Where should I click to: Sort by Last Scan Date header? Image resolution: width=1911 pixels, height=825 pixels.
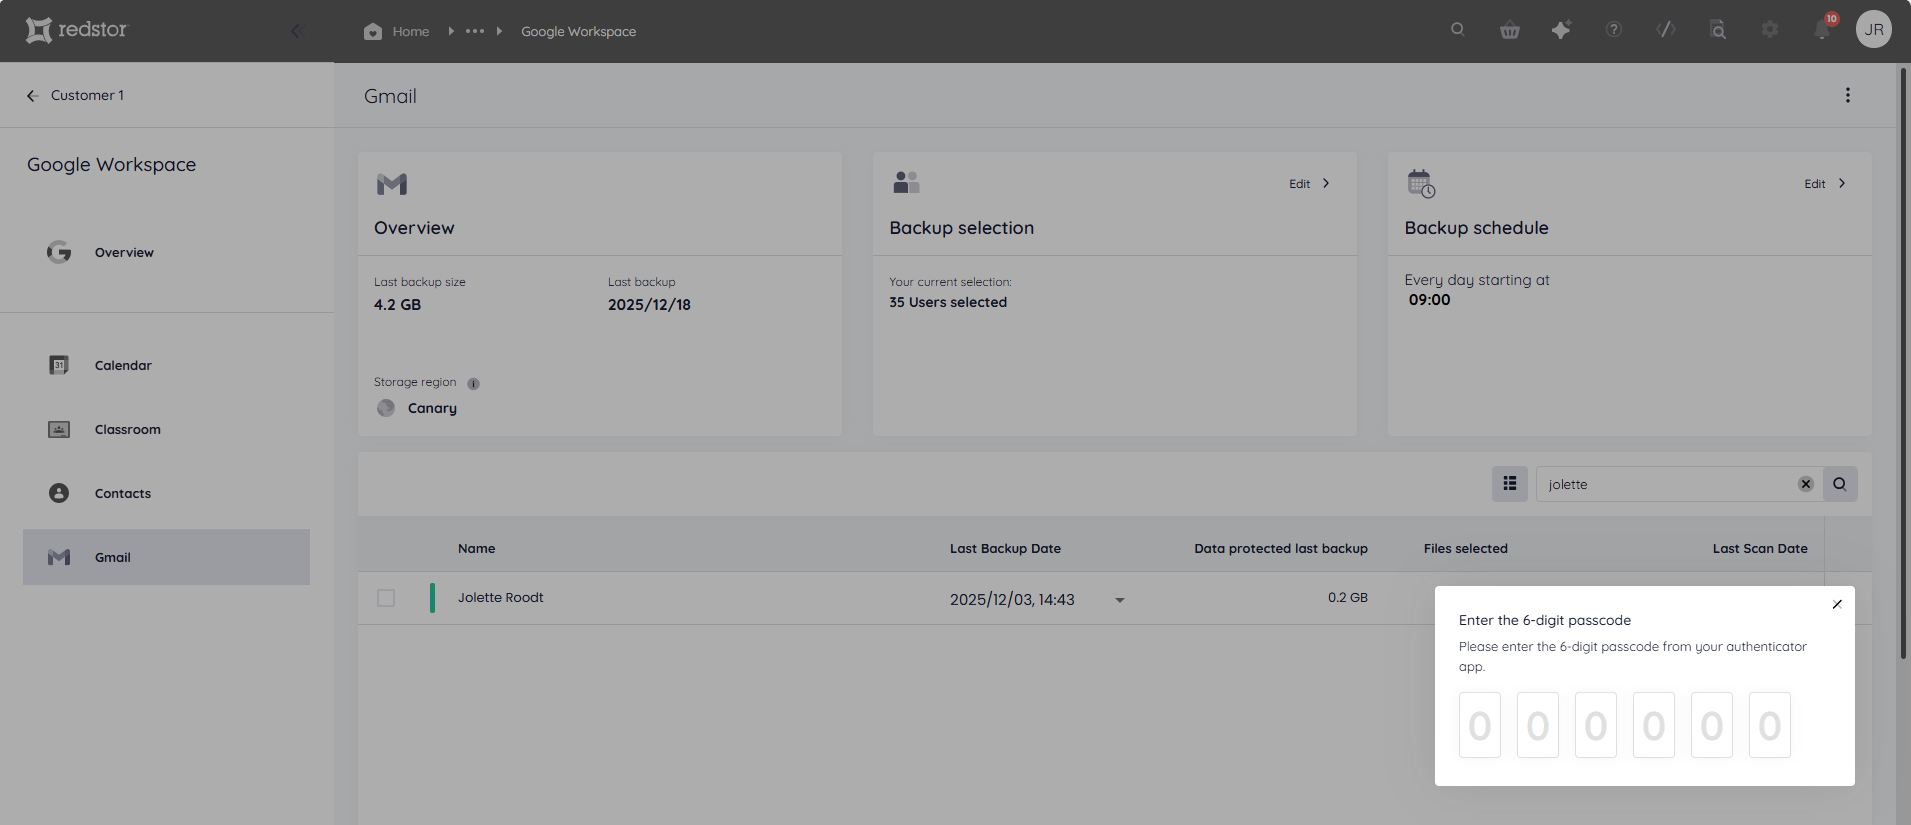[x=1760, y=548]
